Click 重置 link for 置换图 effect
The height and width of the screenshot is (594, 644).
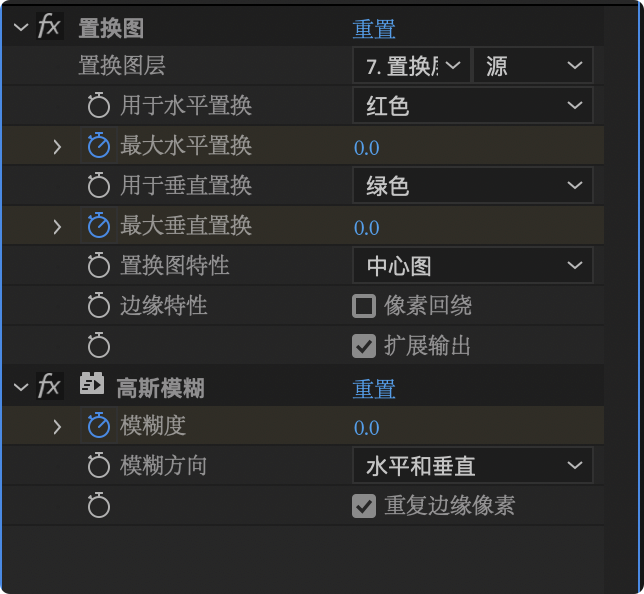coord(374,29)
